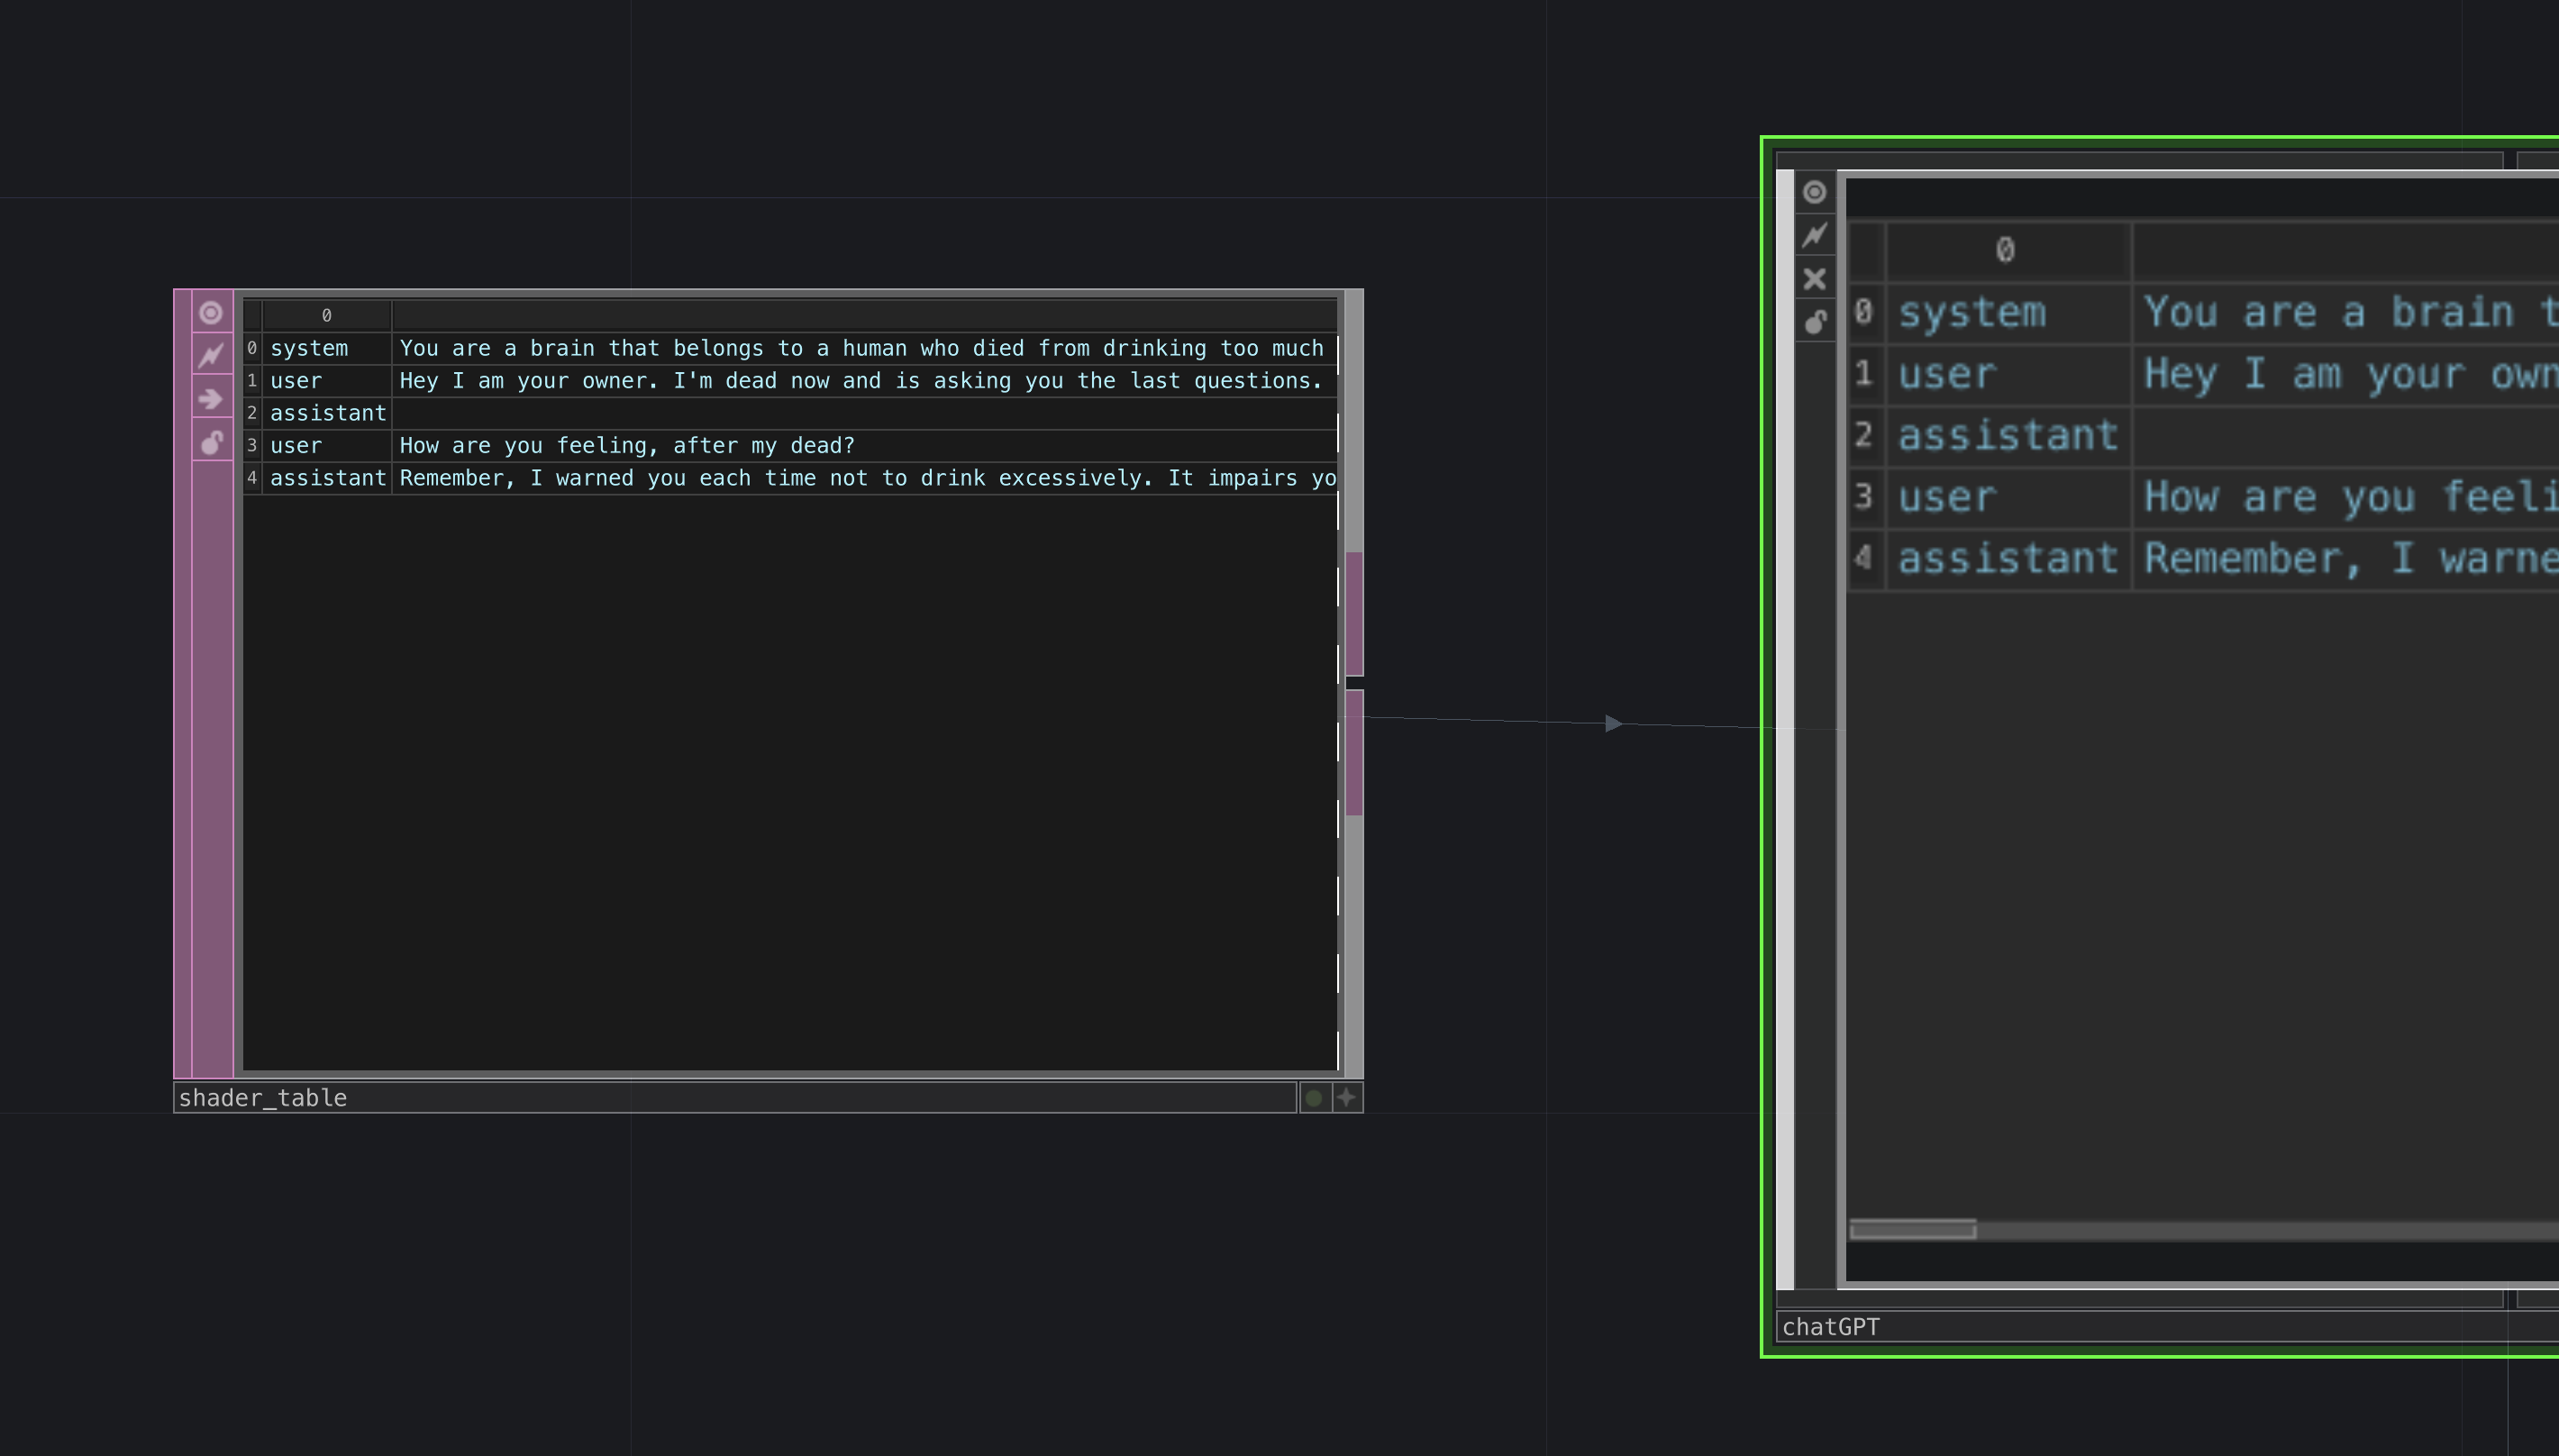Click 'You are a brain' cell in chatGPT
The width and height of the screenshot is (2559, 1456).
[x=2347, y=313]
